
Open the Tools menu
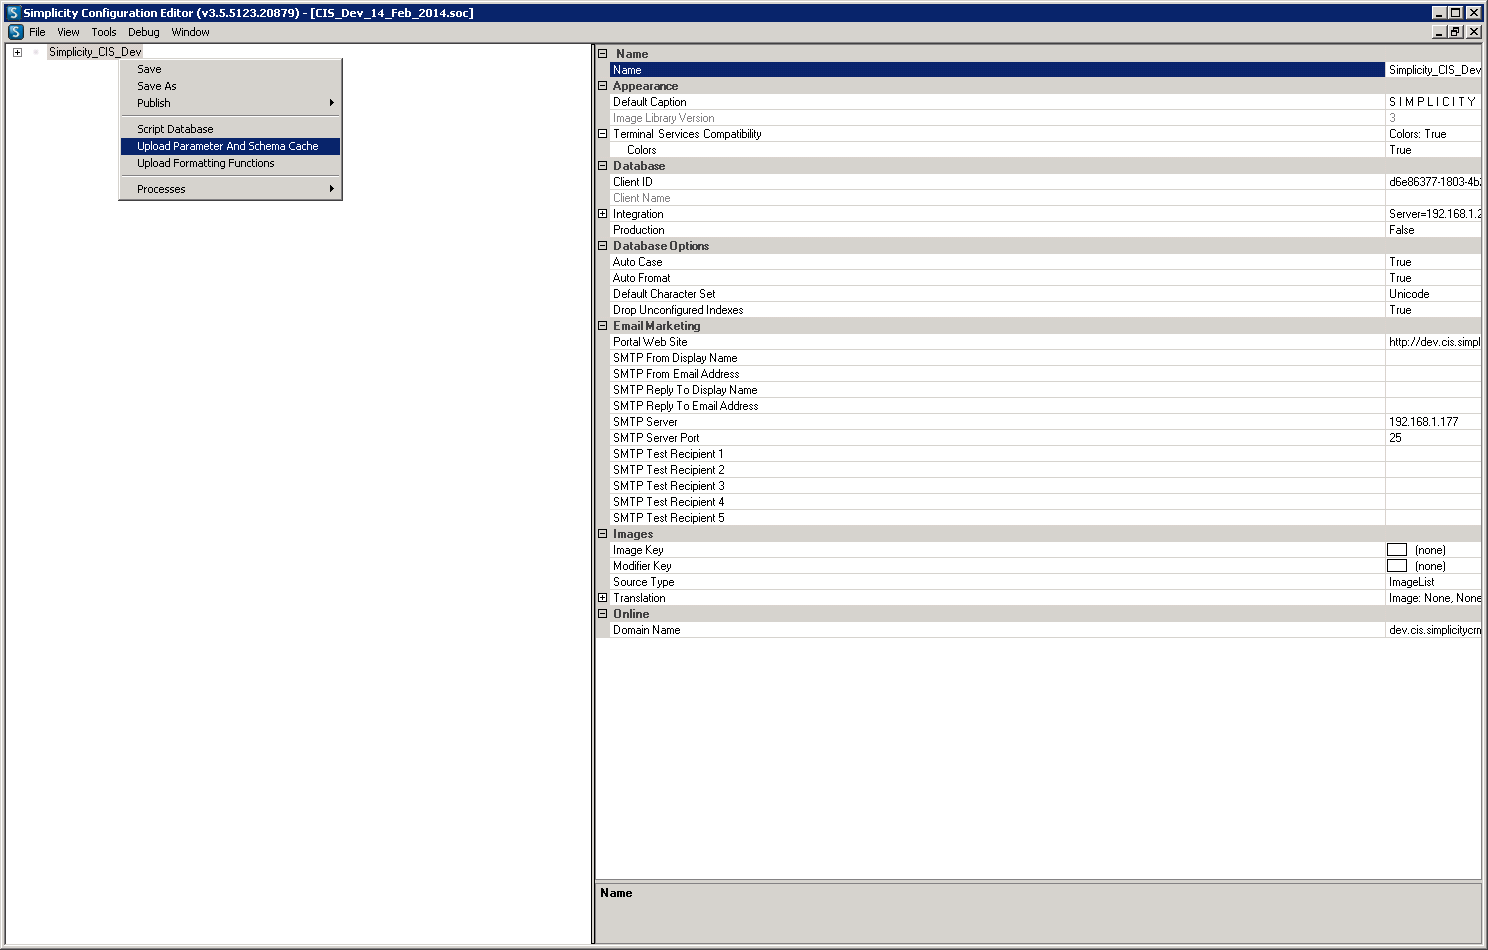tap(104, 32)
